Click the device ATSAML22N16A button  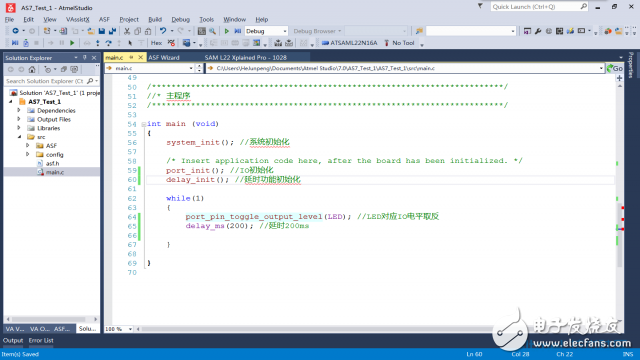point(349,43)
